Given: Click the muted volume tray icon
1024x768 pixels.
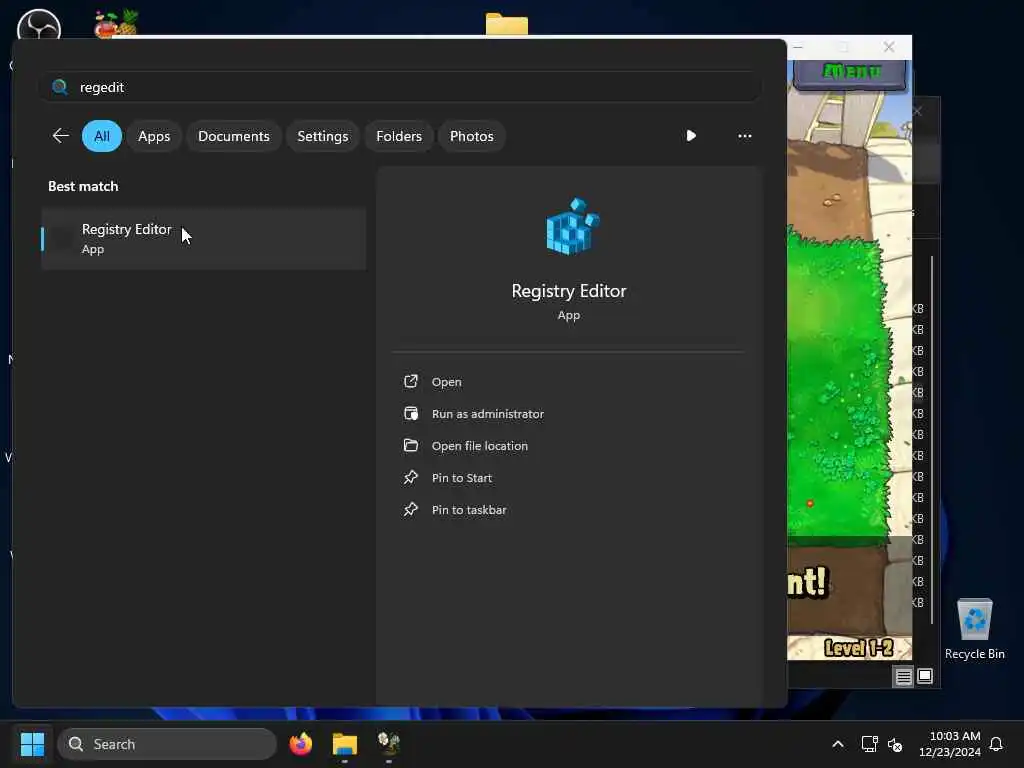Looking at the screenshot, I should 895,744.
